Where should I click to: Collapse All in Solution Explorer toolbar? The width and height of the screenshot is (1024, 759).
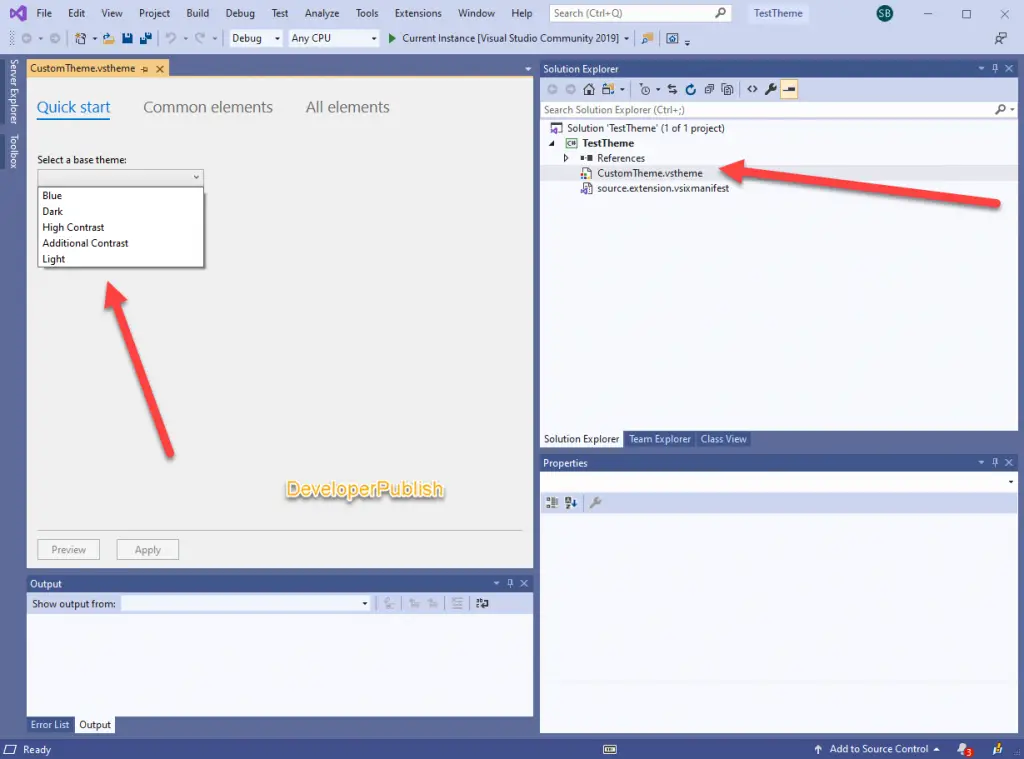point(709,89)
